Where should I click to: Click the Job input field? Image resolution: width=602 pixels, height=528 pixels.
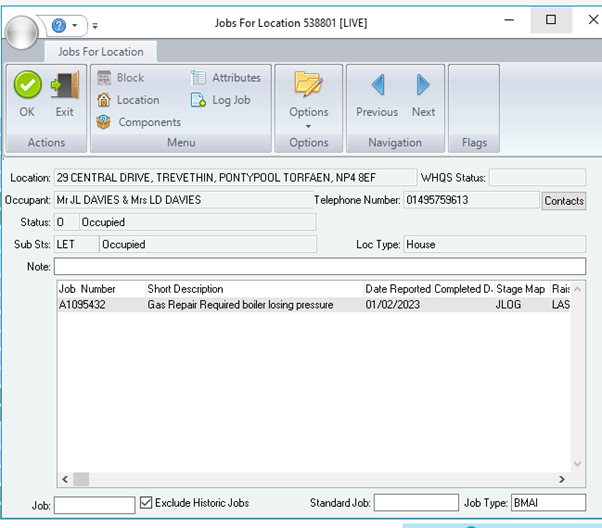click(x=94, y=505)
